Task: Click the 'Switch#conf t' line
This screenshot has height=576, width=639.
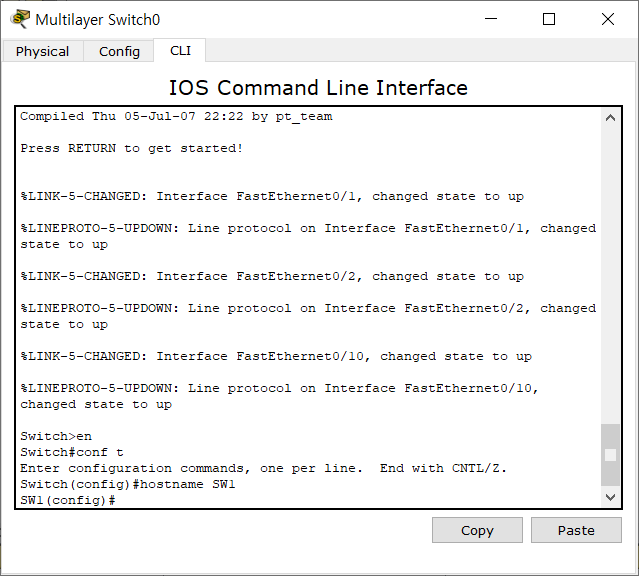Action: 72,452
